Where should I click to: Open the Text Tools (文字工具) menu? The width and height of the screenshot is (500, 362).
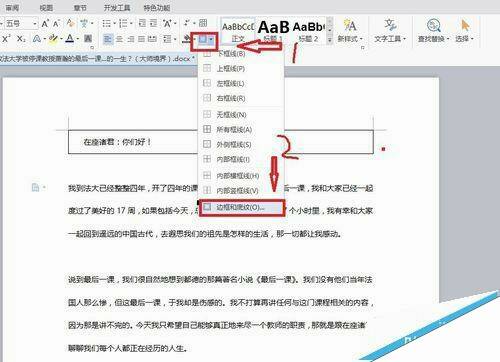(x=390, y=31)
